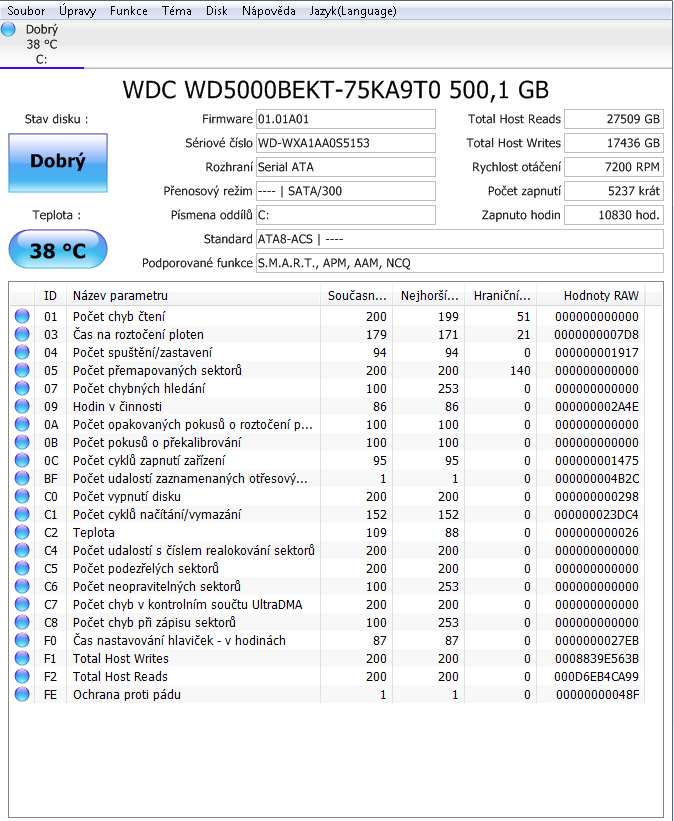Click status icon for Počet cyklů načítání/vymazání
Screen dimensions: 674x821
22,514
